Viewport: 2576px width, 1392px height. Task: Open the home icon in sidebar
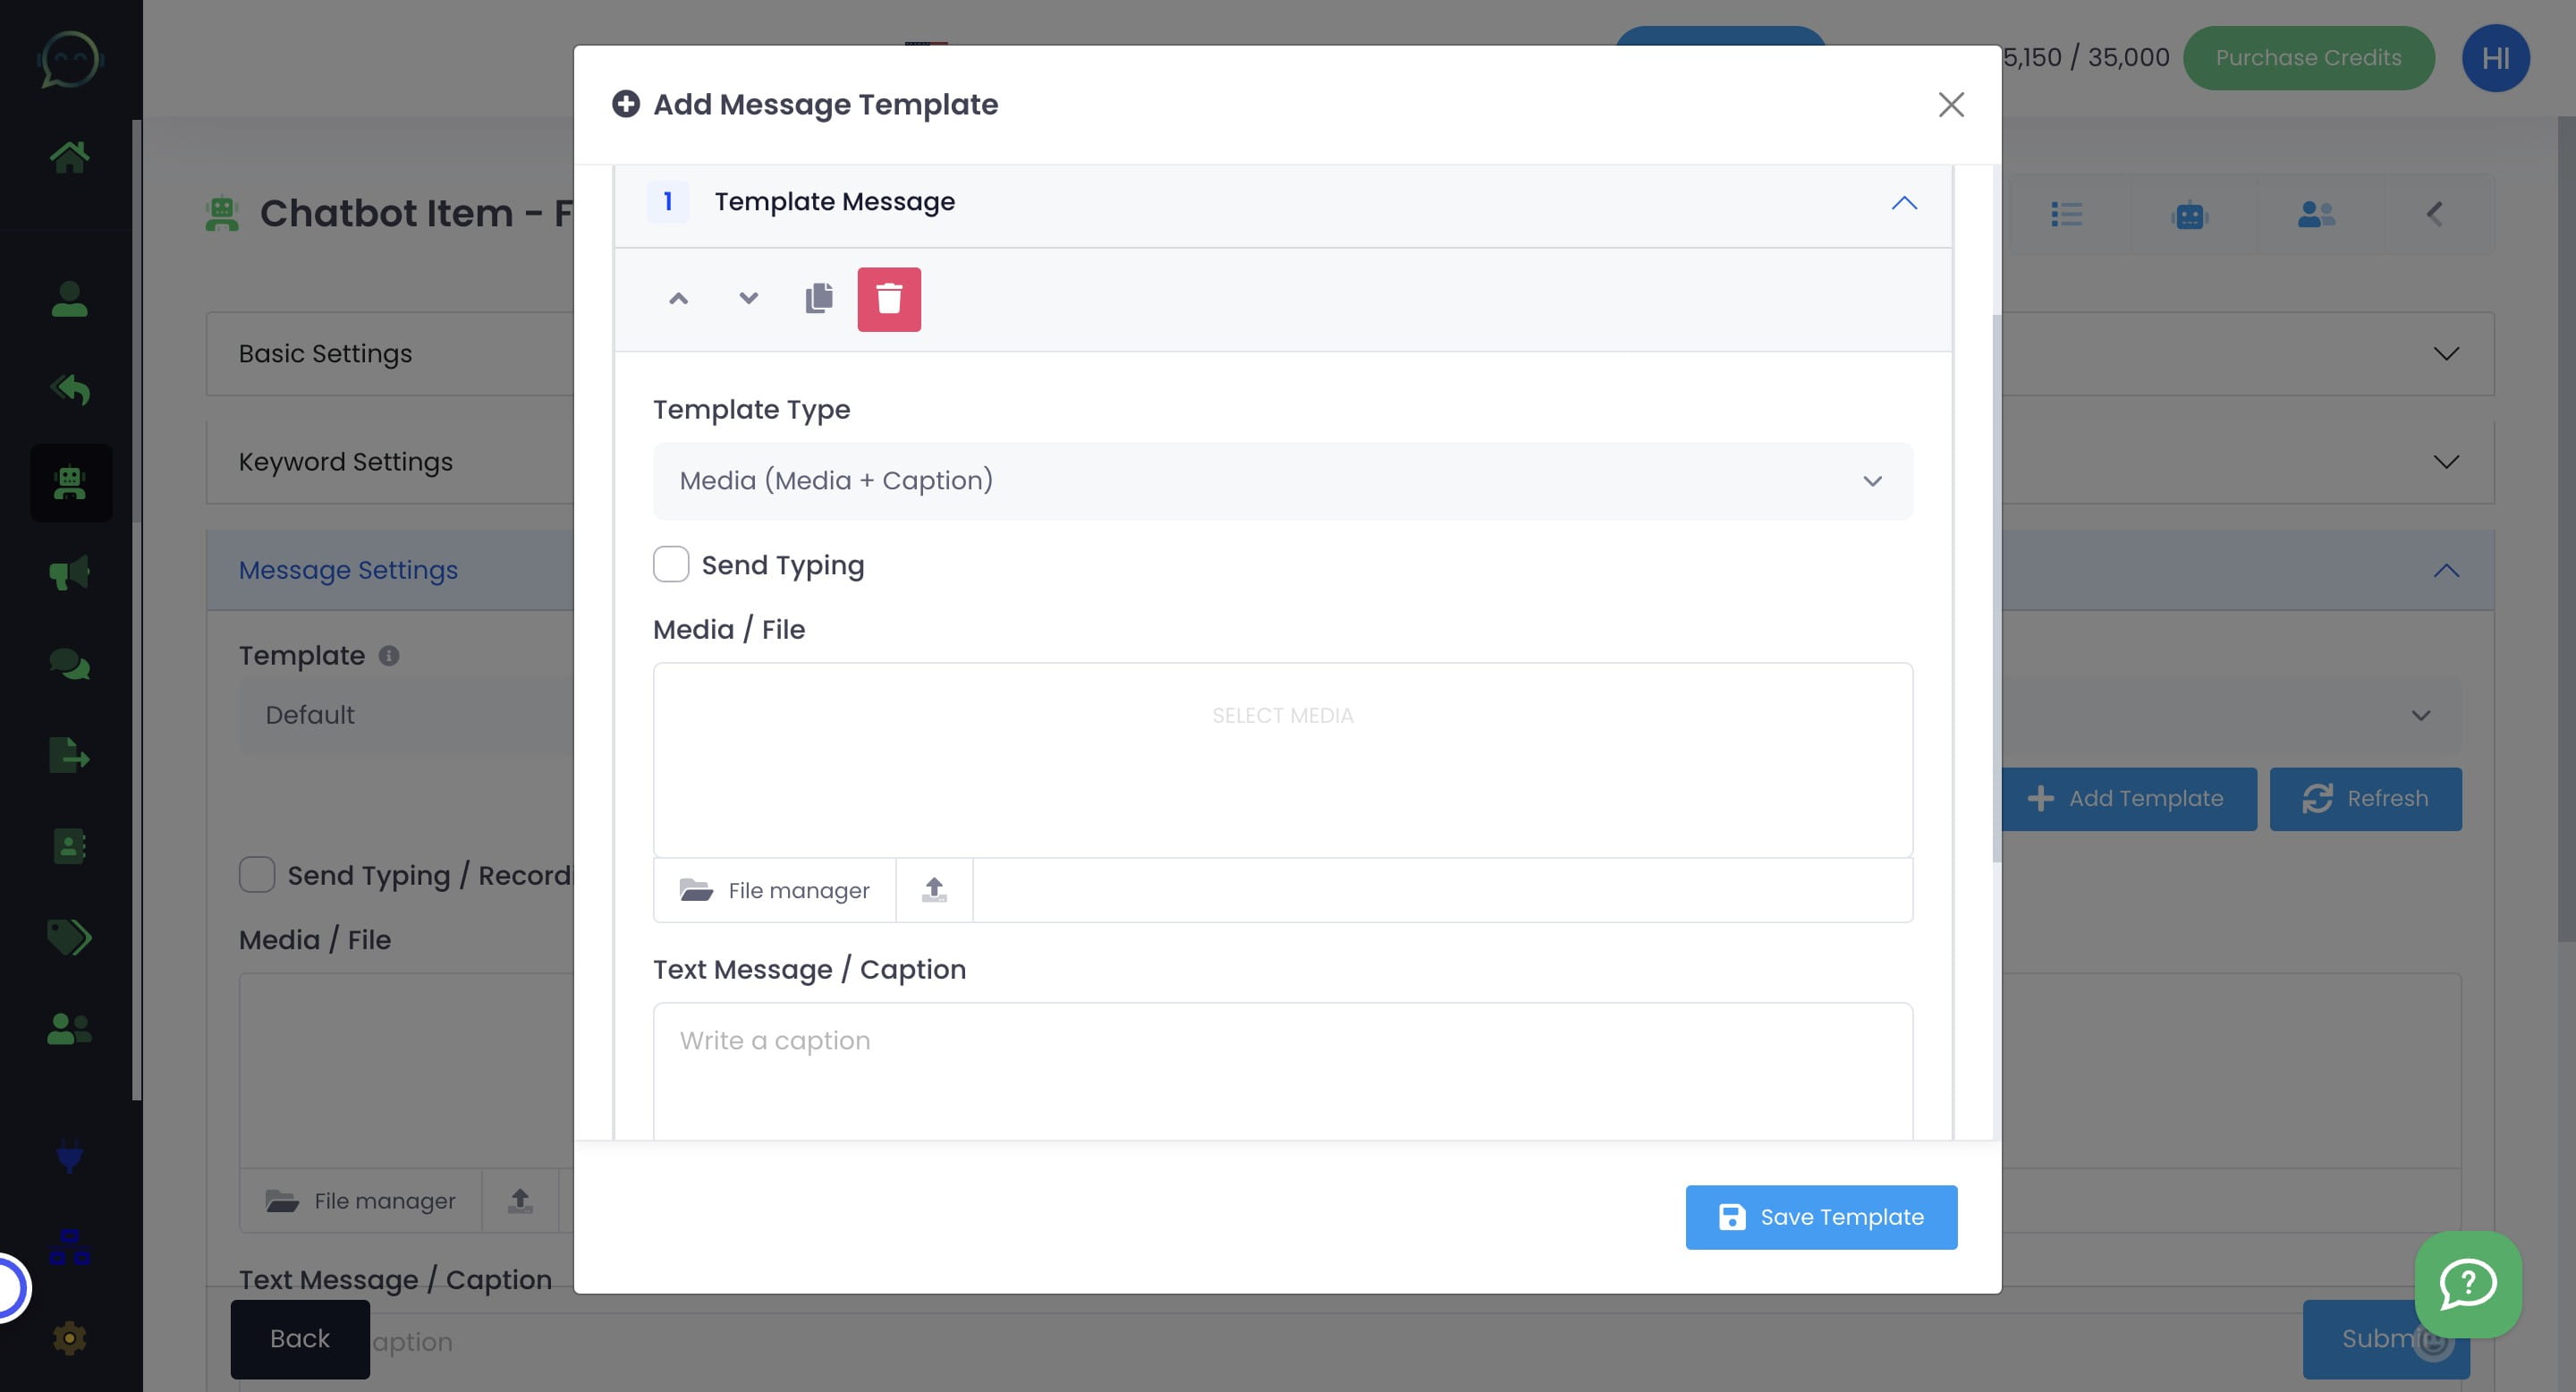[69, 156]
